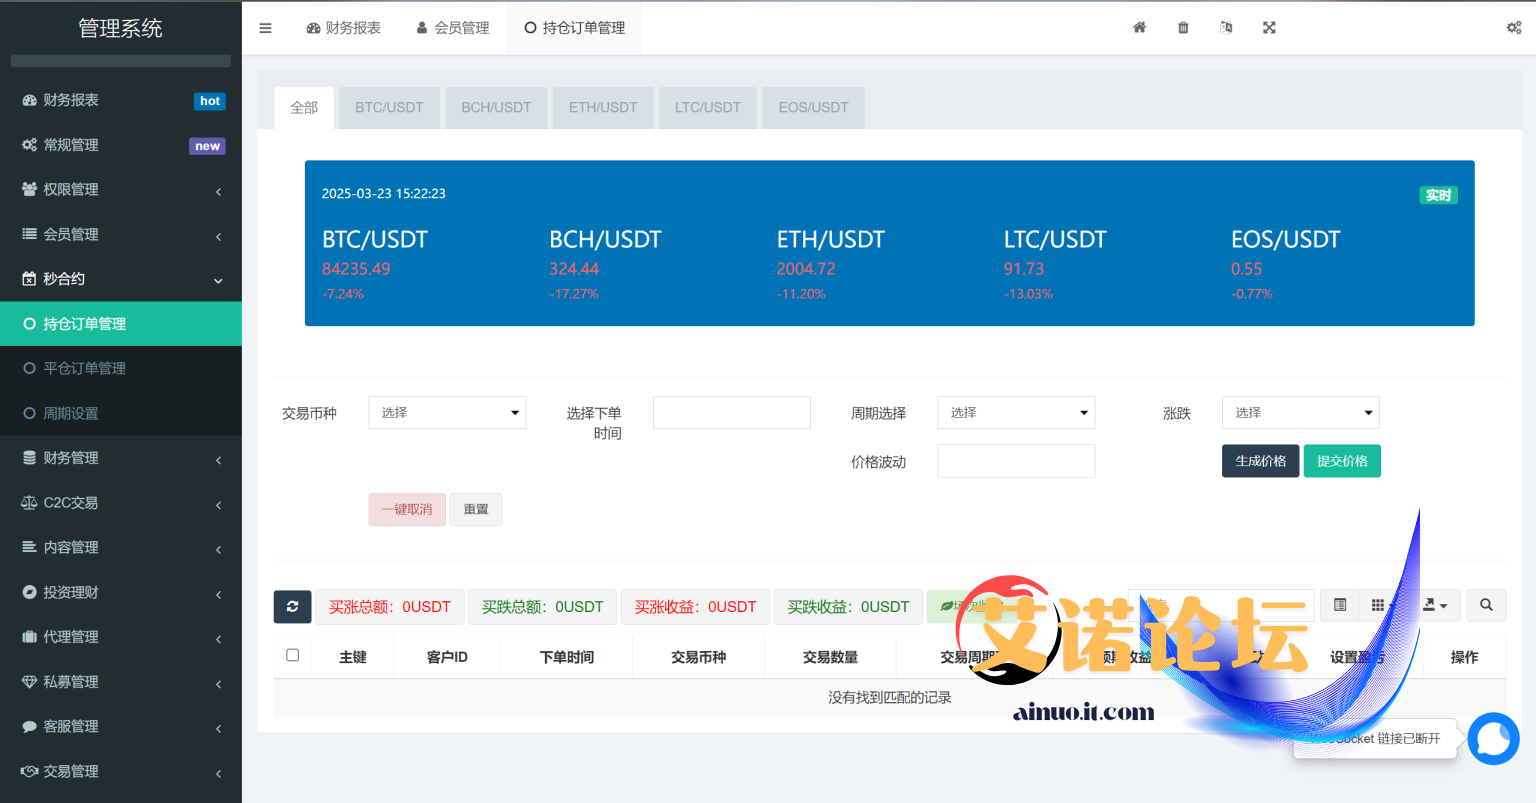The width and height of the screenshot is (1536, 803).
Task: Click the green 实时 badge
Action: 1439,195
